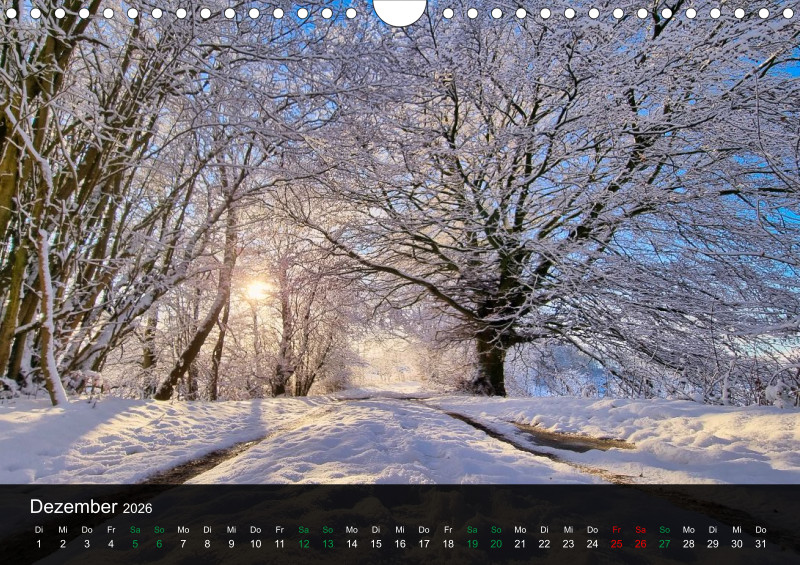
Task: Select day 1 in the calendar strip
Action: [39, 544]
